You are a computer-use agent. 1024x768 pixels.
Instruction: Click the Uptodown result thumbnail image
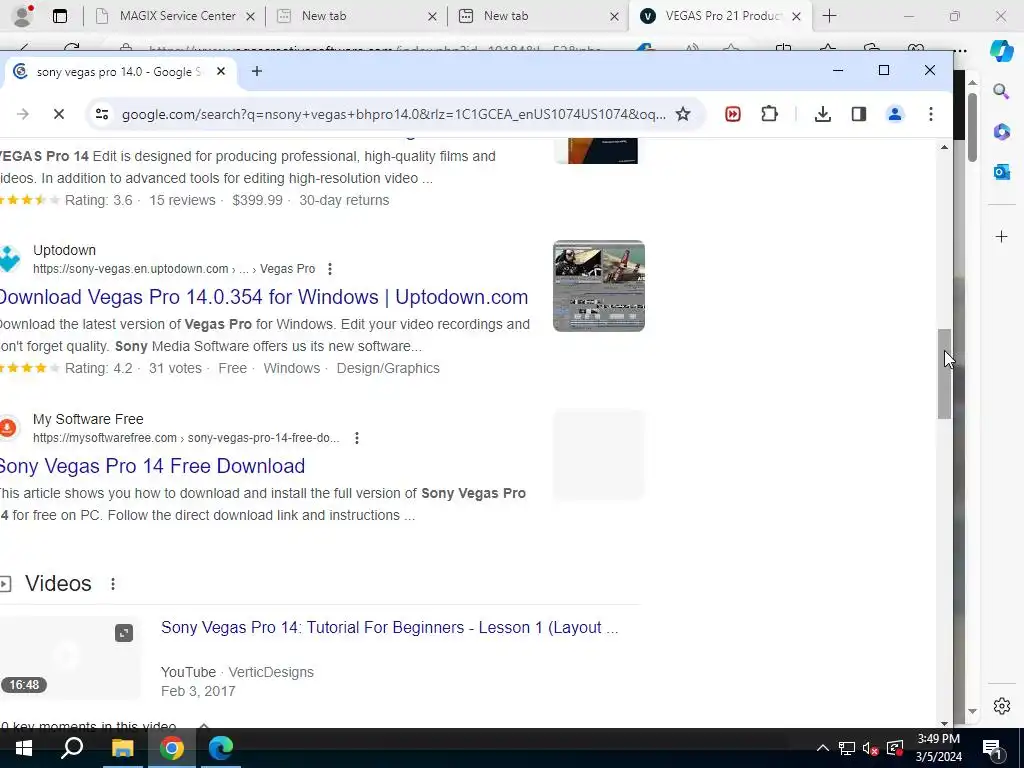click(x=599, y=286)
